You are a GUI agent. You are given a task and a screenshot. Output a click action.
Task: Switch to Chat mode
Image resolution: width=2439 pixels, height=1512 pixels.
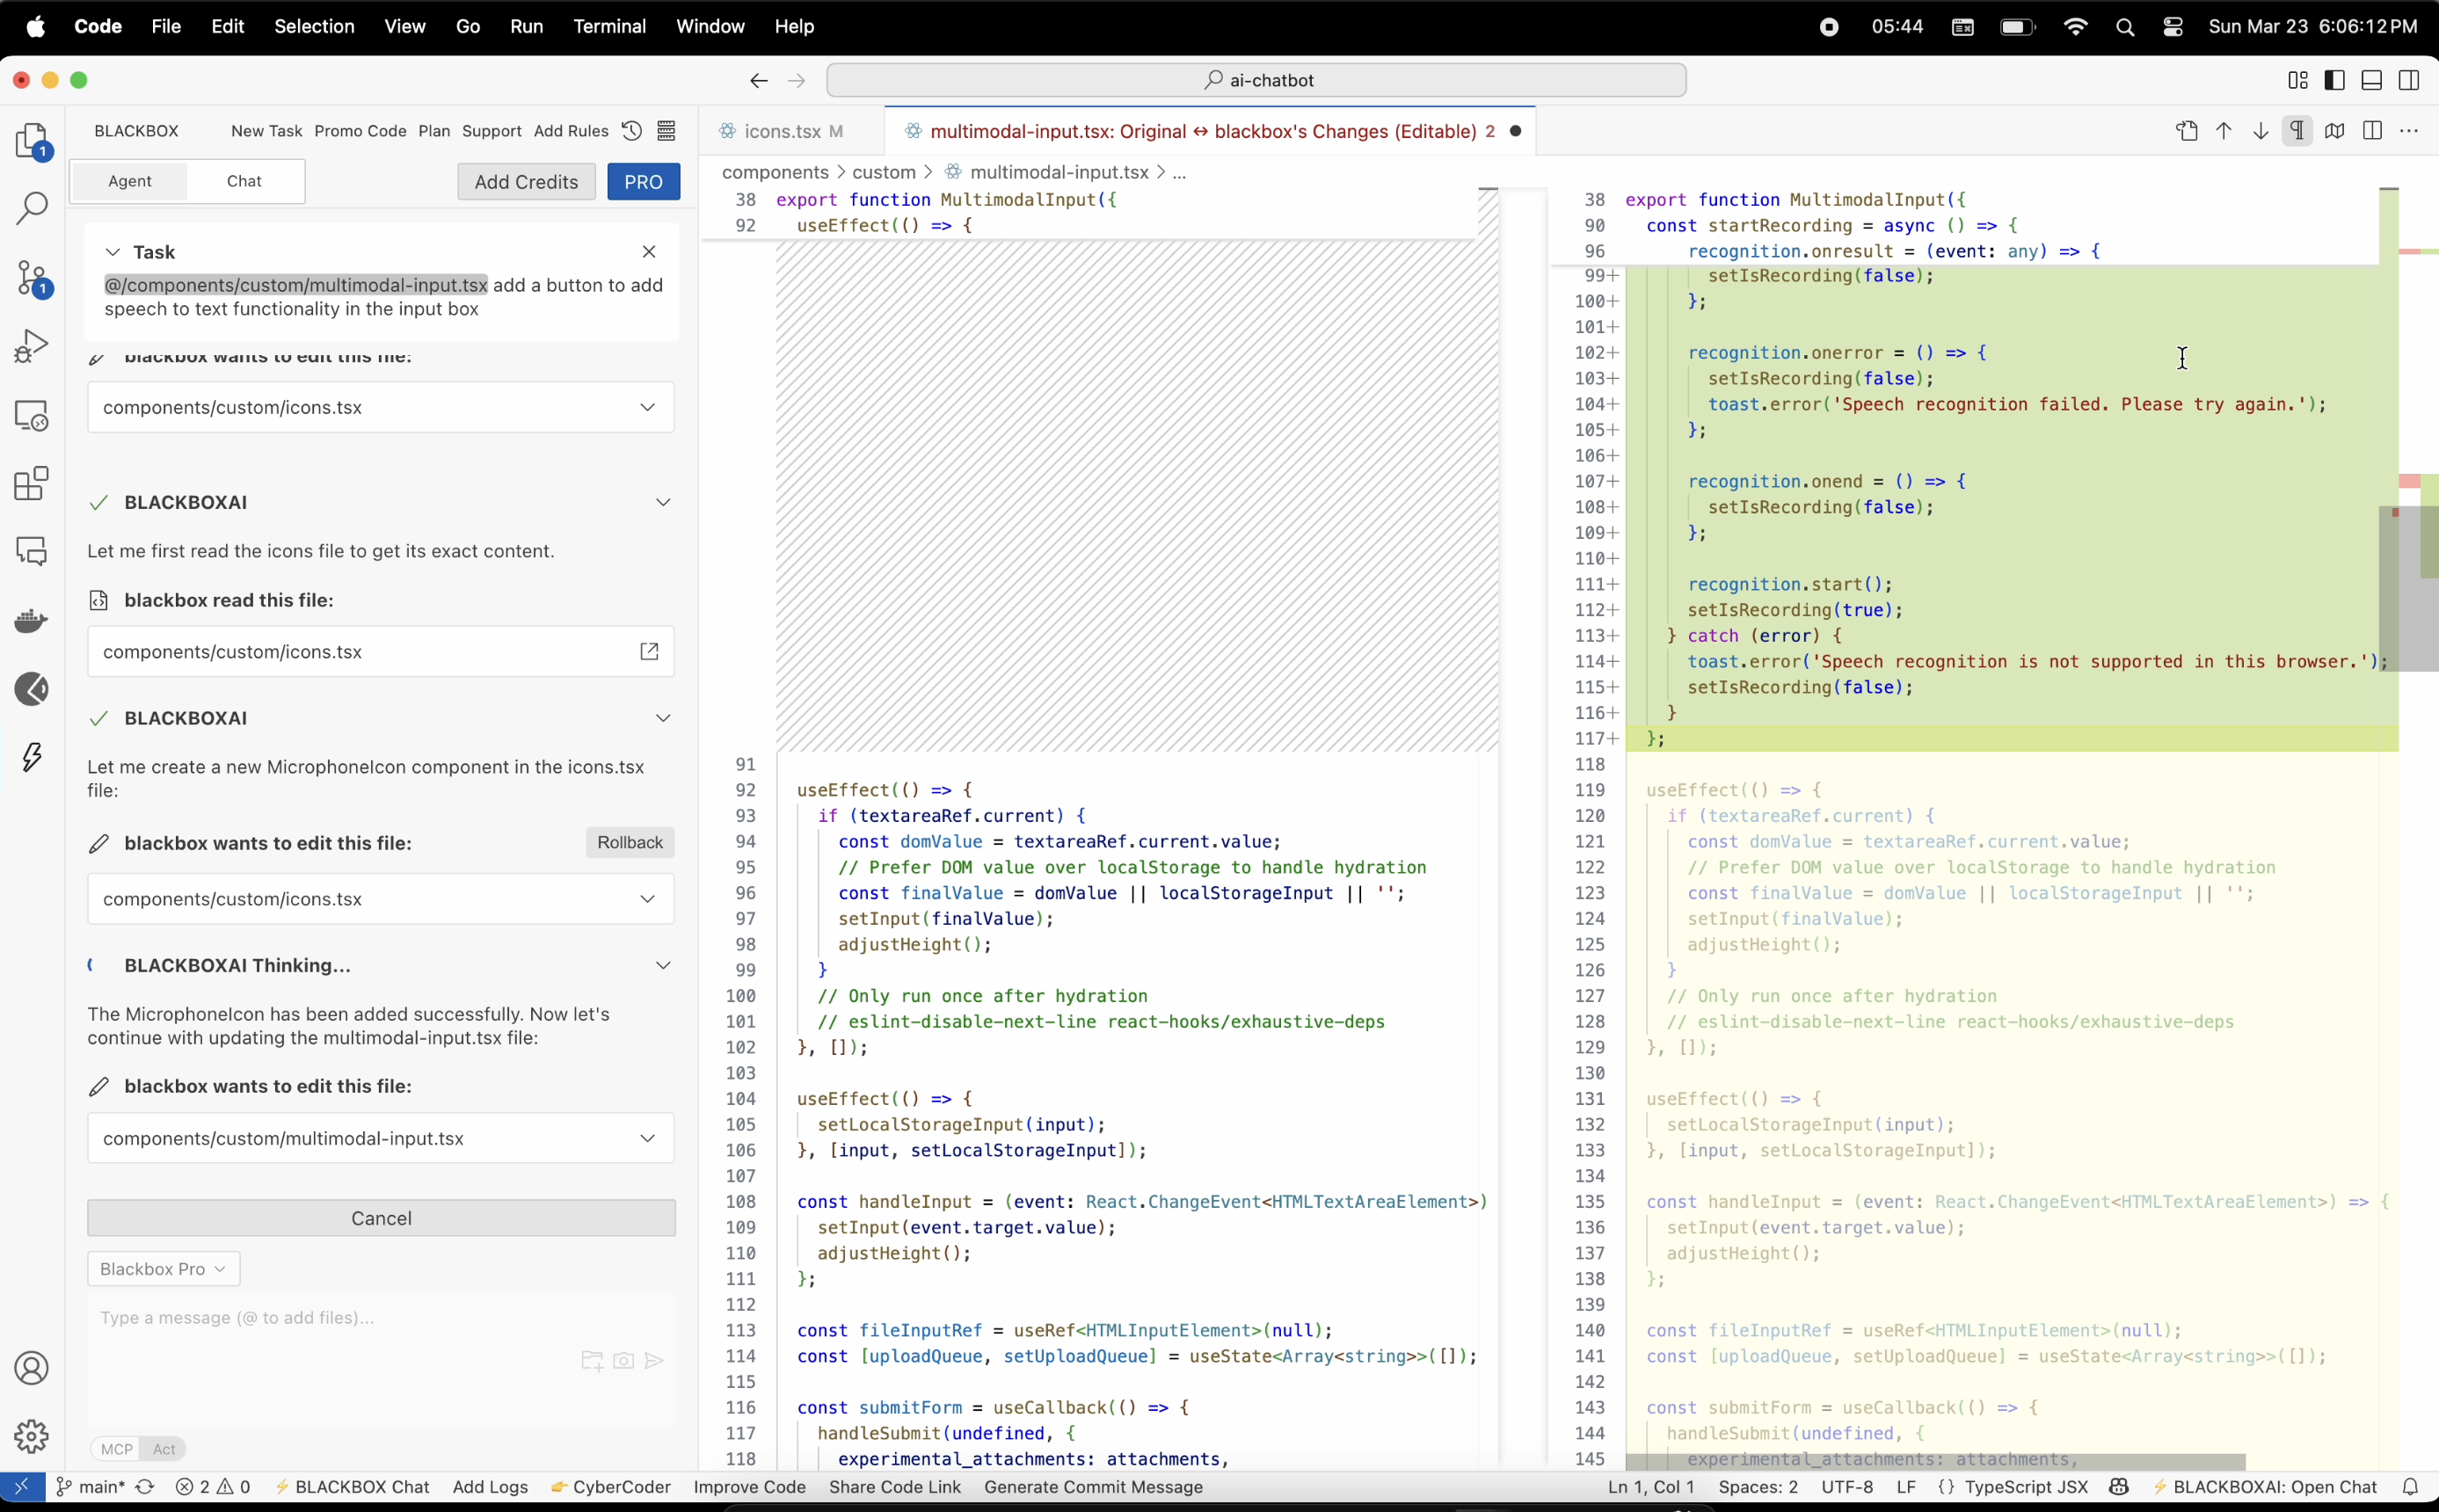click(244, 181)
